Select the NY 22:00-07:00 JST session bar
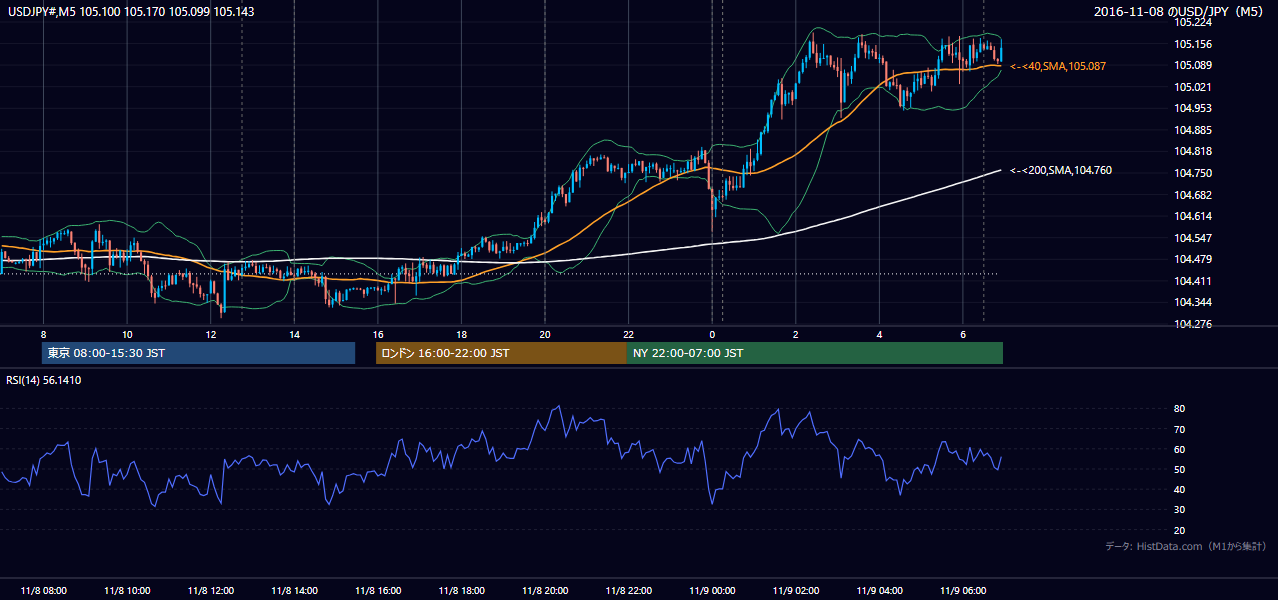The image size is (1278, 600). click(x=815, y=353)
